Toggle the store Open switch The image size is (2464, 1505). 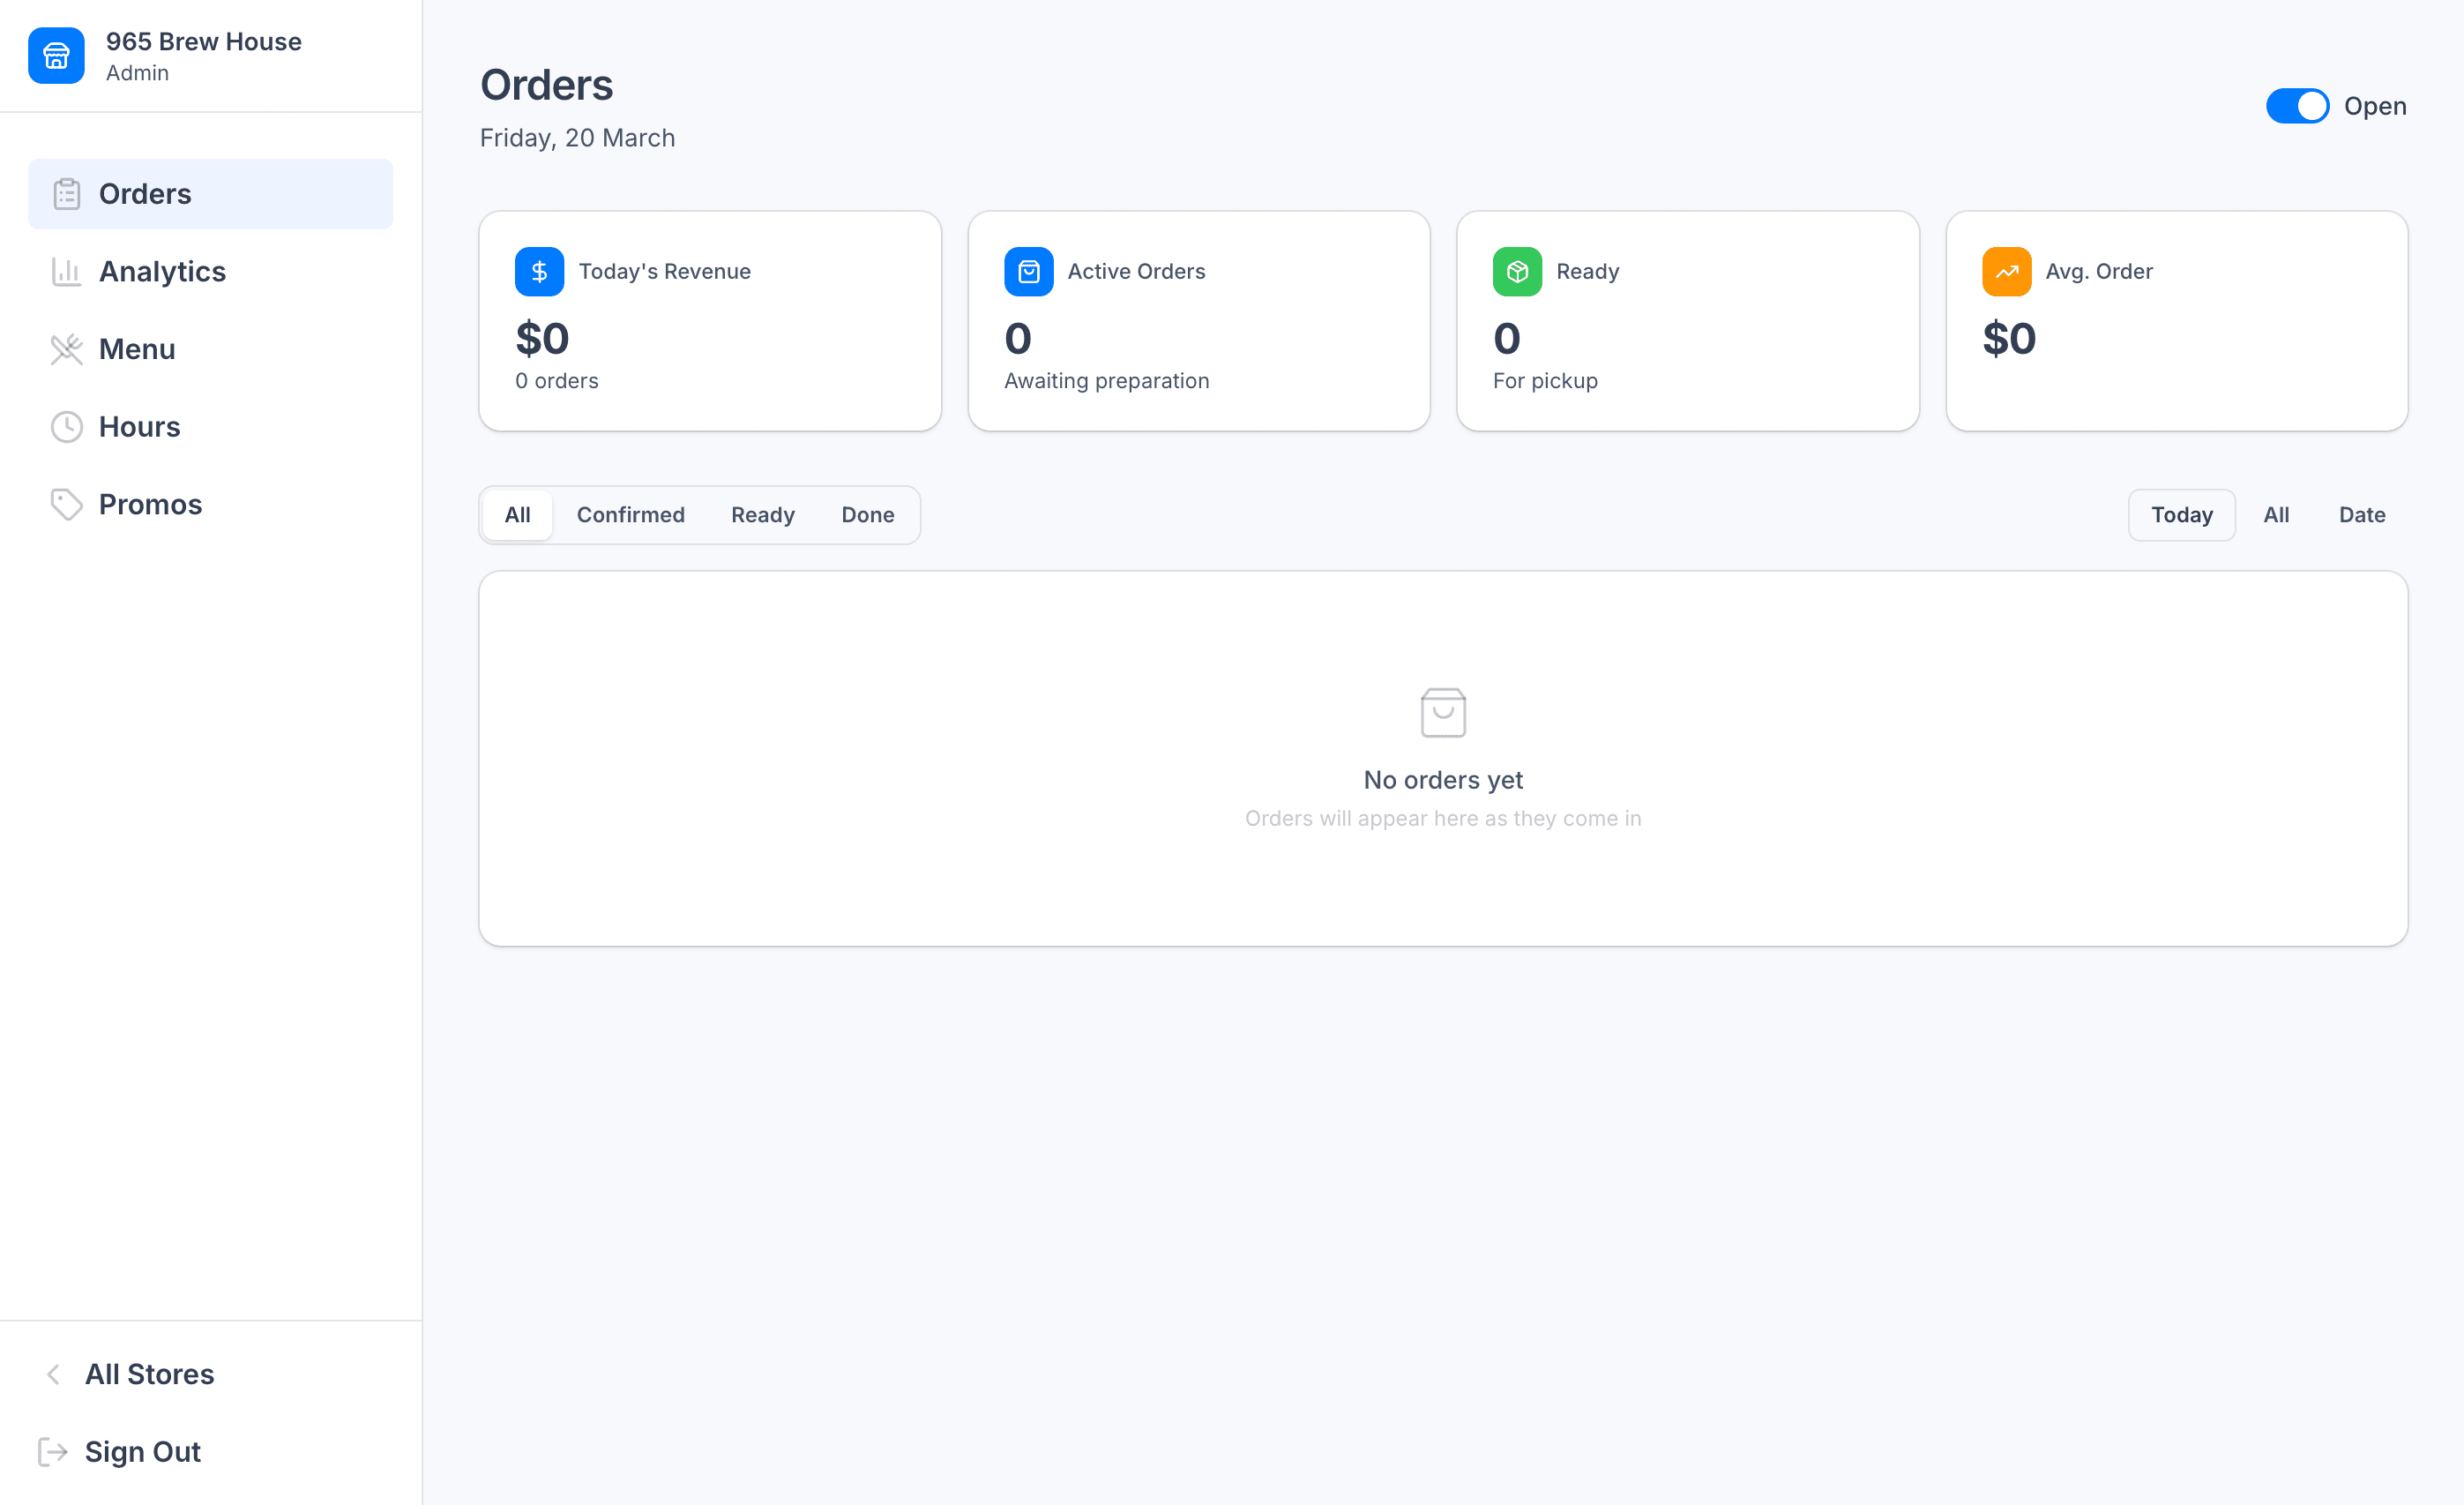click(2297, 106)
